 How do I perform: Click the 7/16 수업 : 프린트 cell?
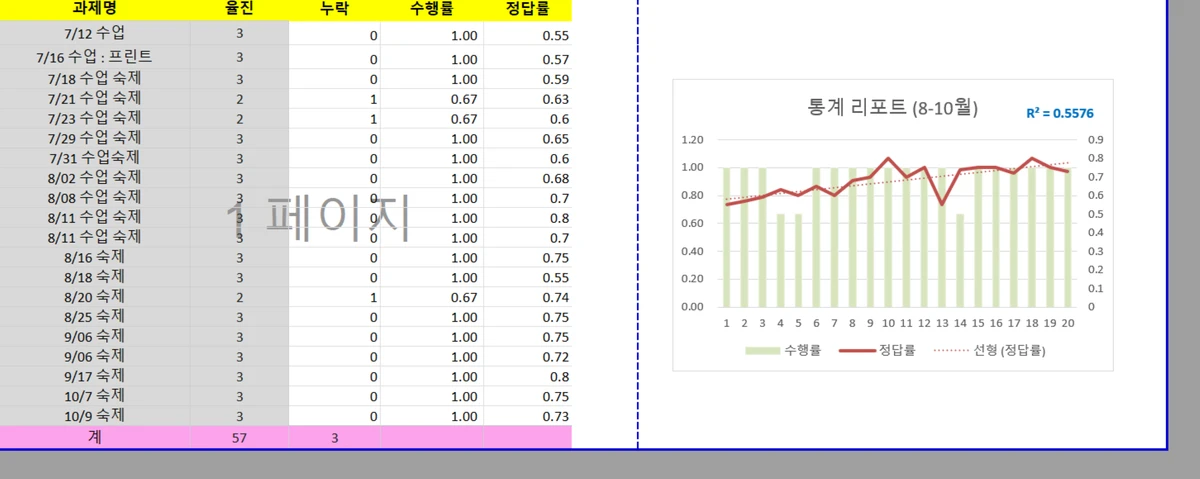tap(94, 57)
